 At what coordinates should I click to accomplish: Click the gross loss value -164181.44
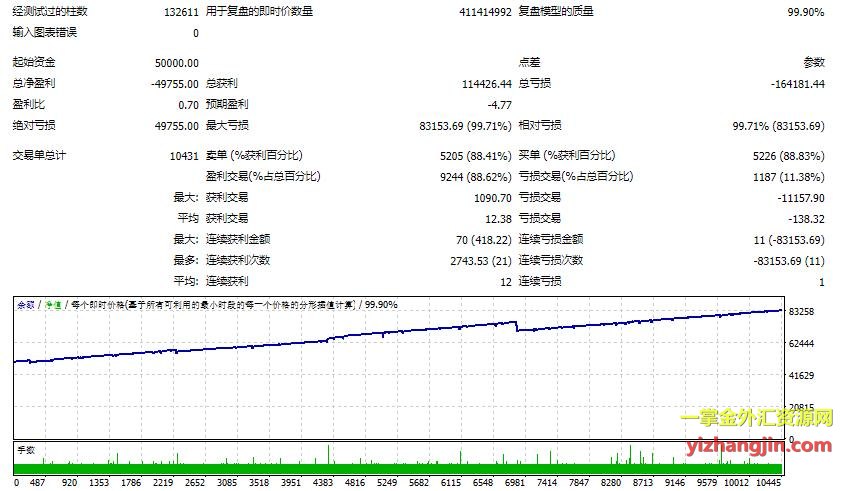[798, 84]
